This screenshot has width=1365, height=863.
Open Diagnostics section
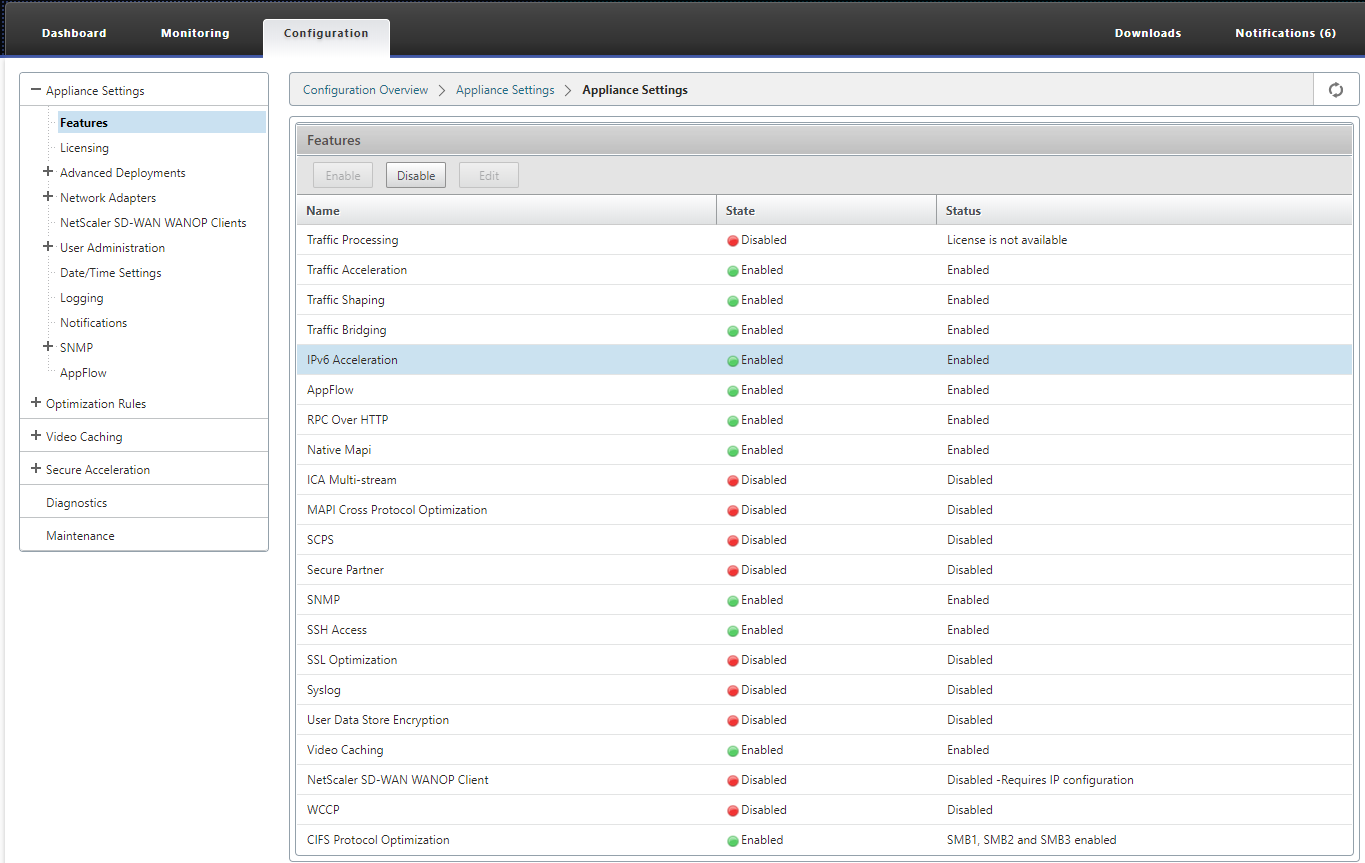(x=76, y=503)
